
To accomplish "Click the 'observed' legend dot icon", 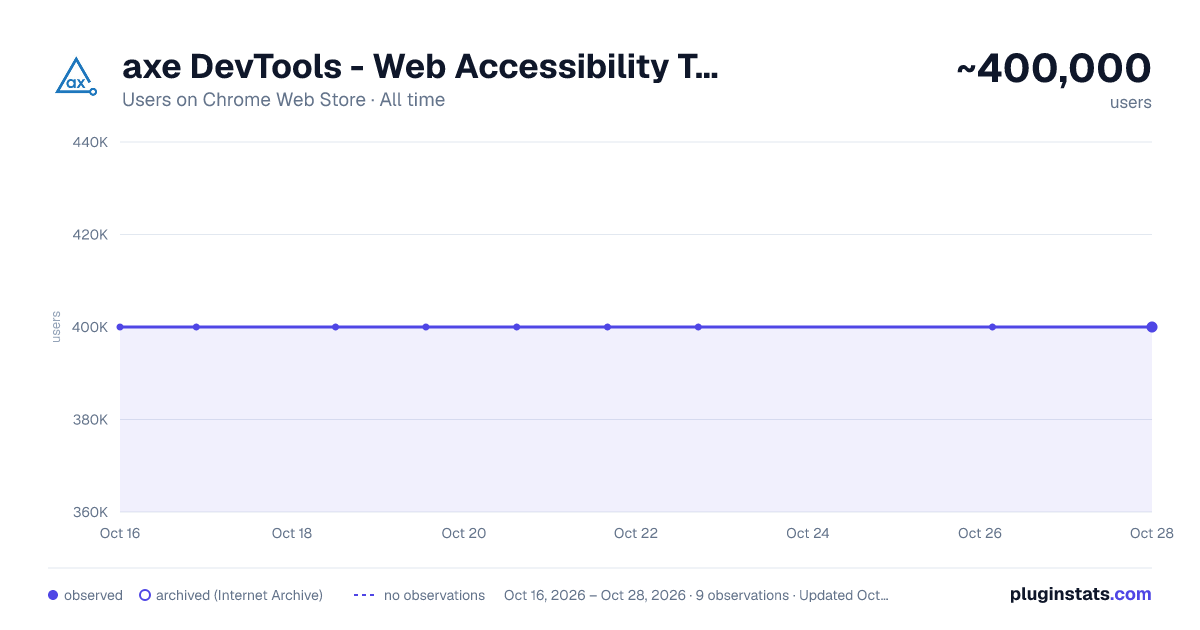I will (x=53, y=595).
